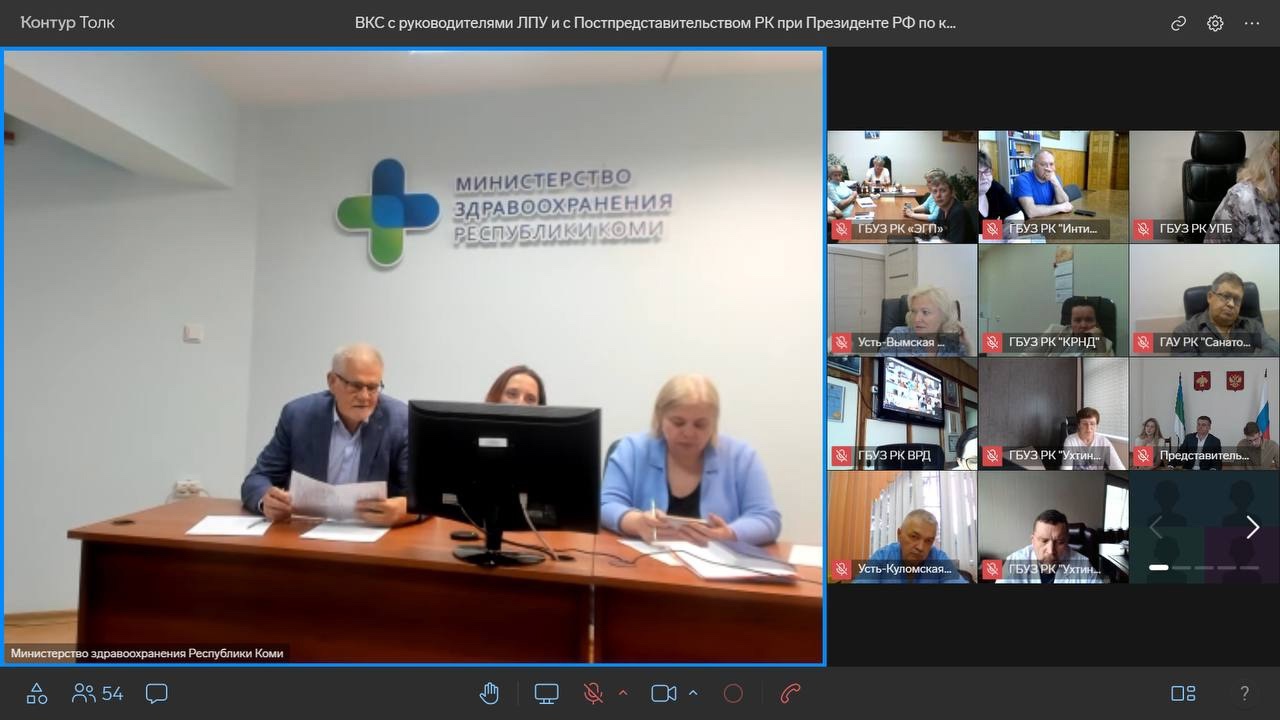The image size is (1280, 720).
Task: Copy the meeting link
Action: point(1178,23)
